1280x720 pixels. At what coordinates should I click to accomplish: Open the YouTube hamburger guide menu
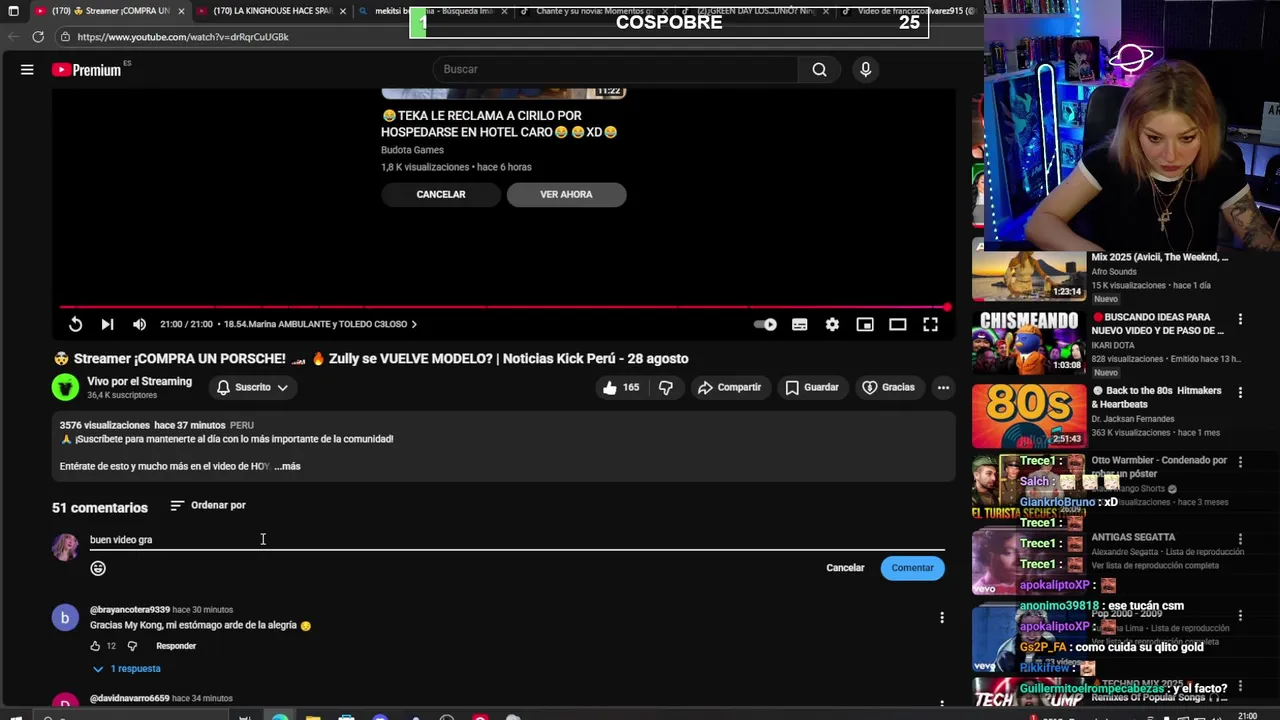click(x=27, y=69)
